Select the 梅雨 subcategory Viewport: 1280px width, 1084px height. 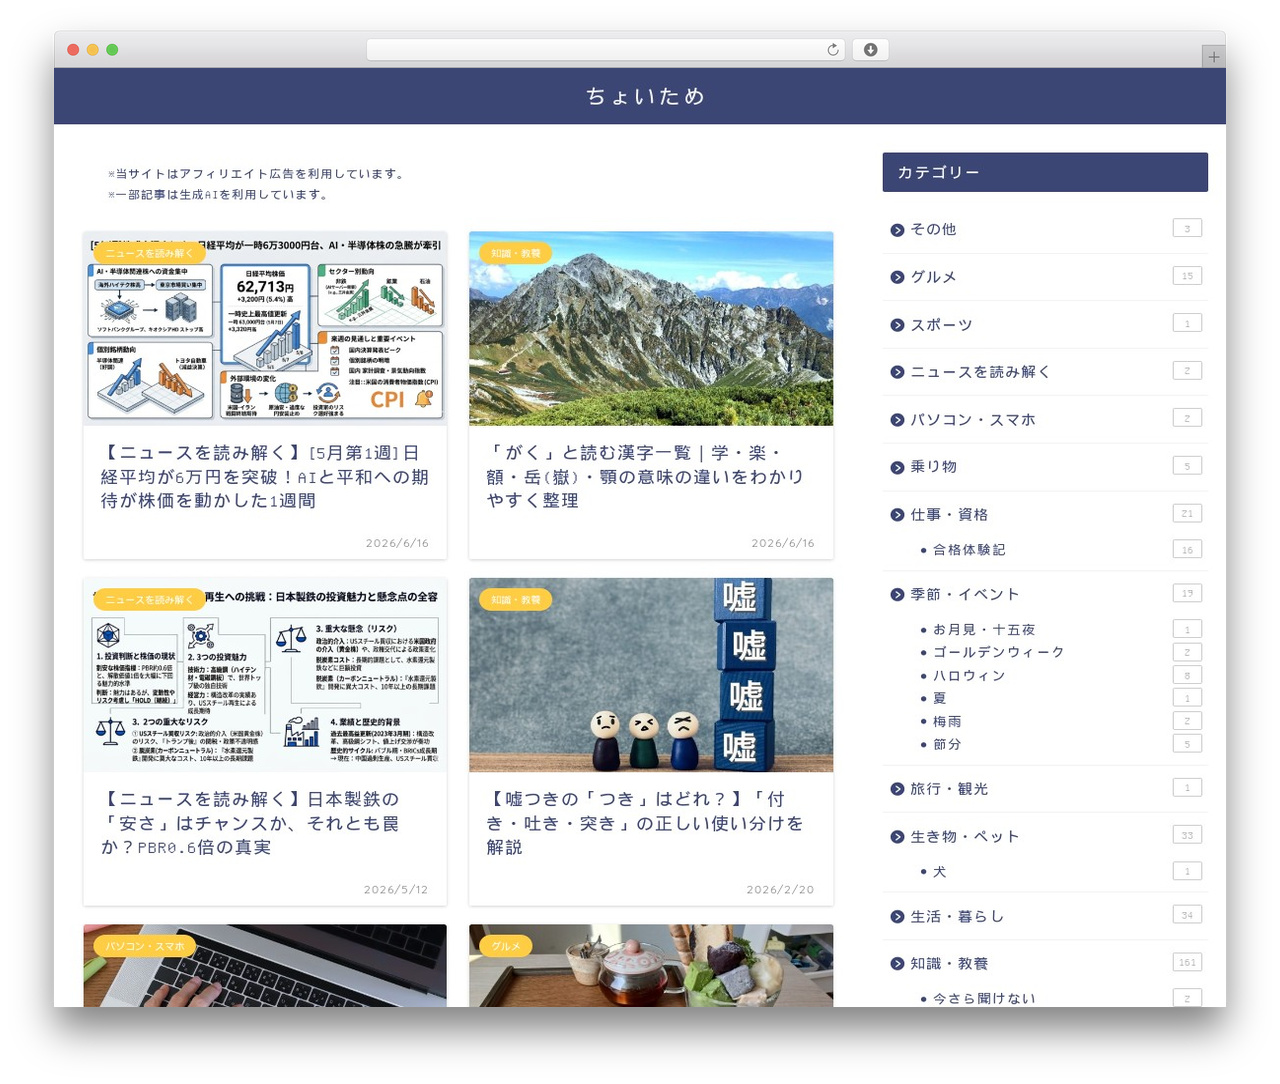point(947,721)
